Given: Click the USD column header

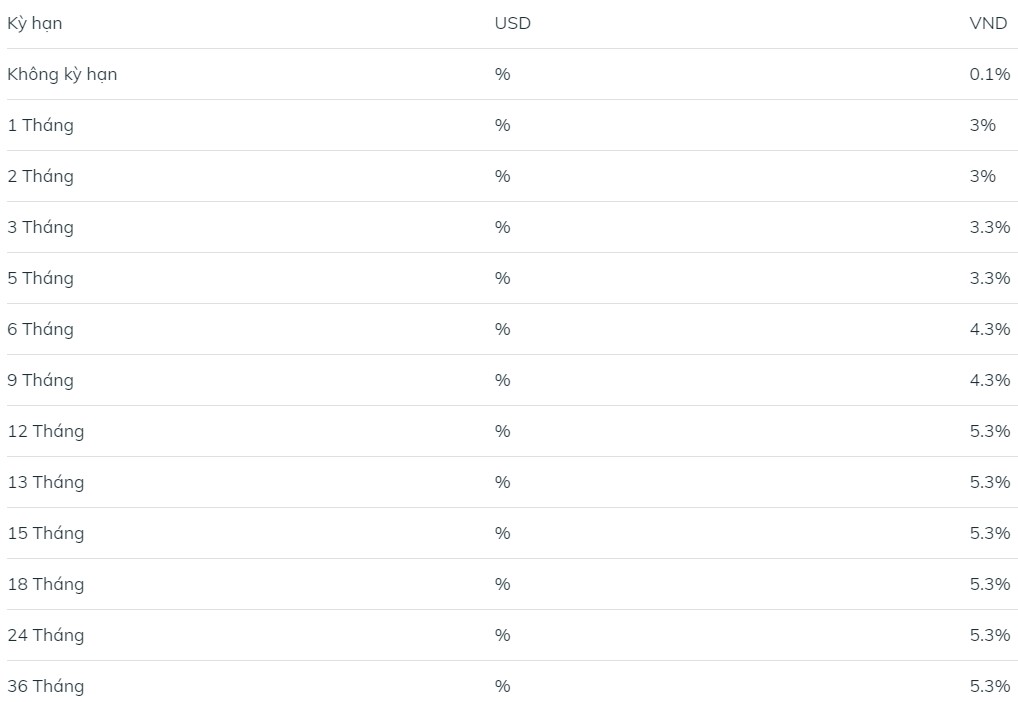Looking at the screenshot, I should point(512,23).
